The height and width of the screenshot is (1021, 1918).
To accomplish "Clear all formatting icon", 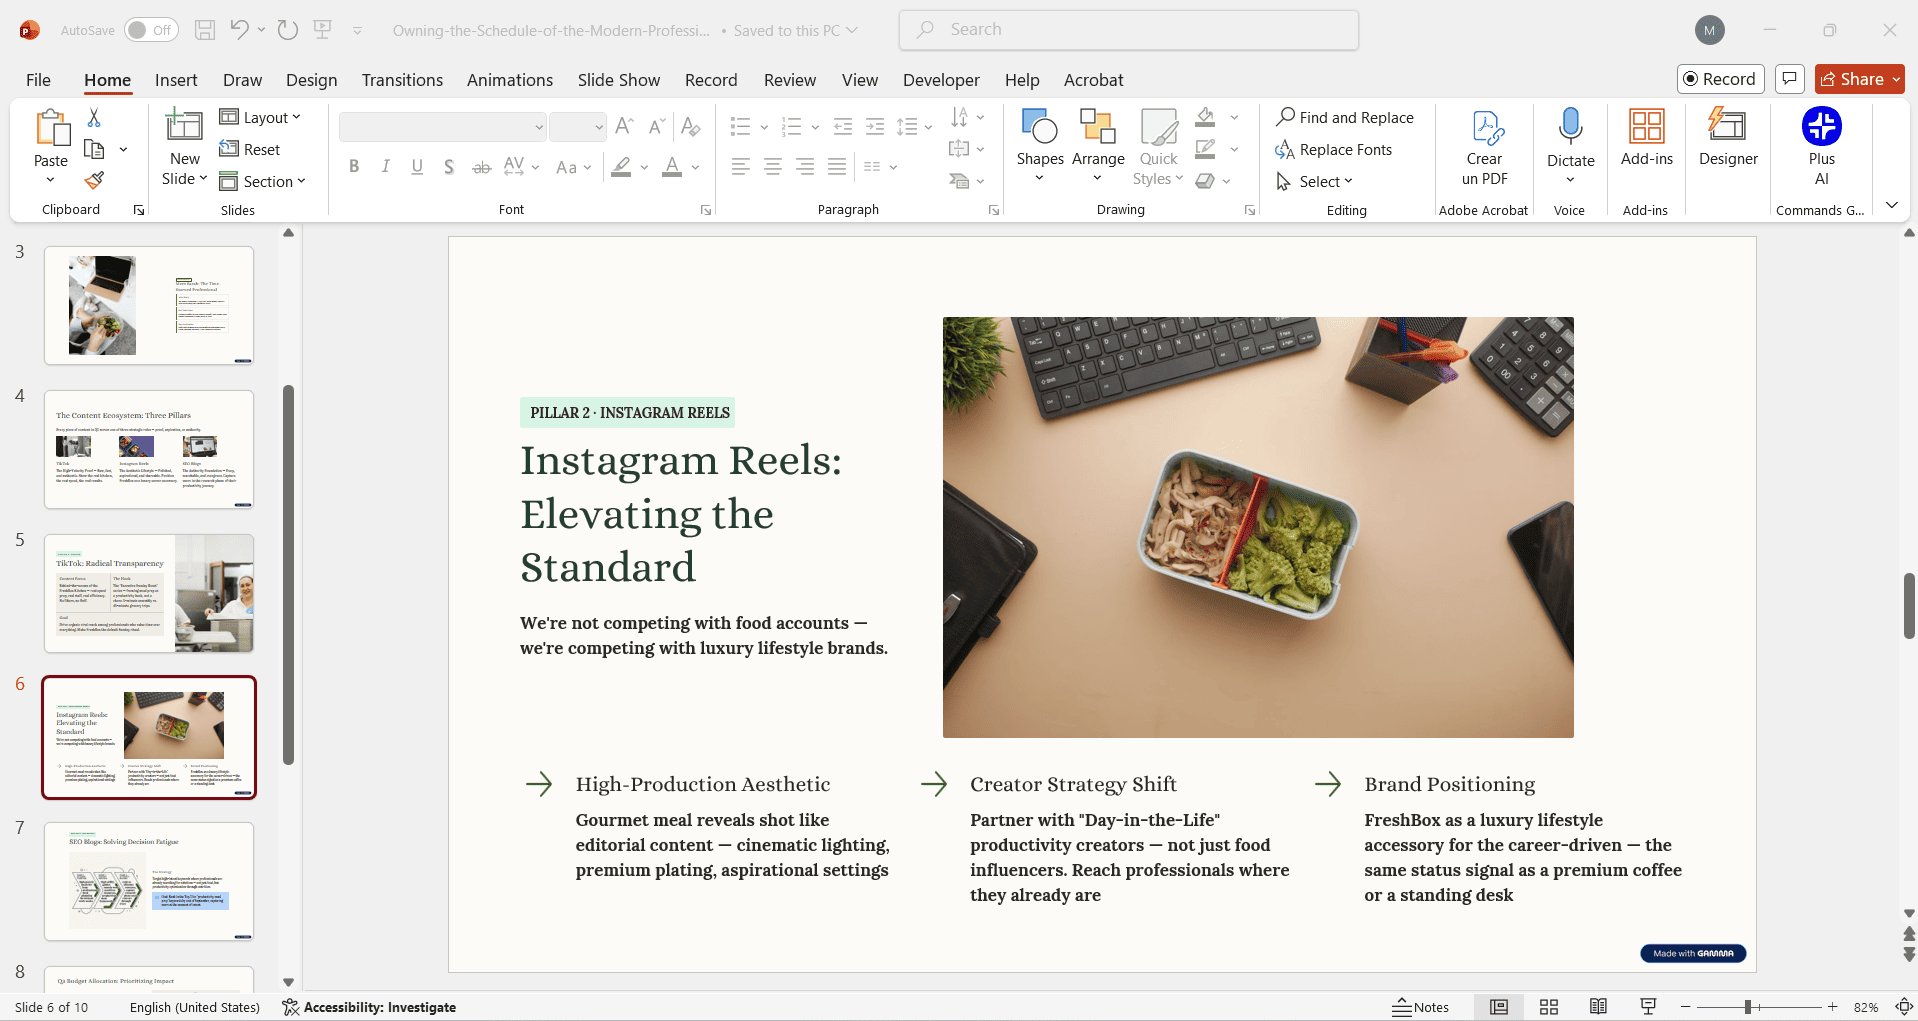I will (x=690, y=126).
